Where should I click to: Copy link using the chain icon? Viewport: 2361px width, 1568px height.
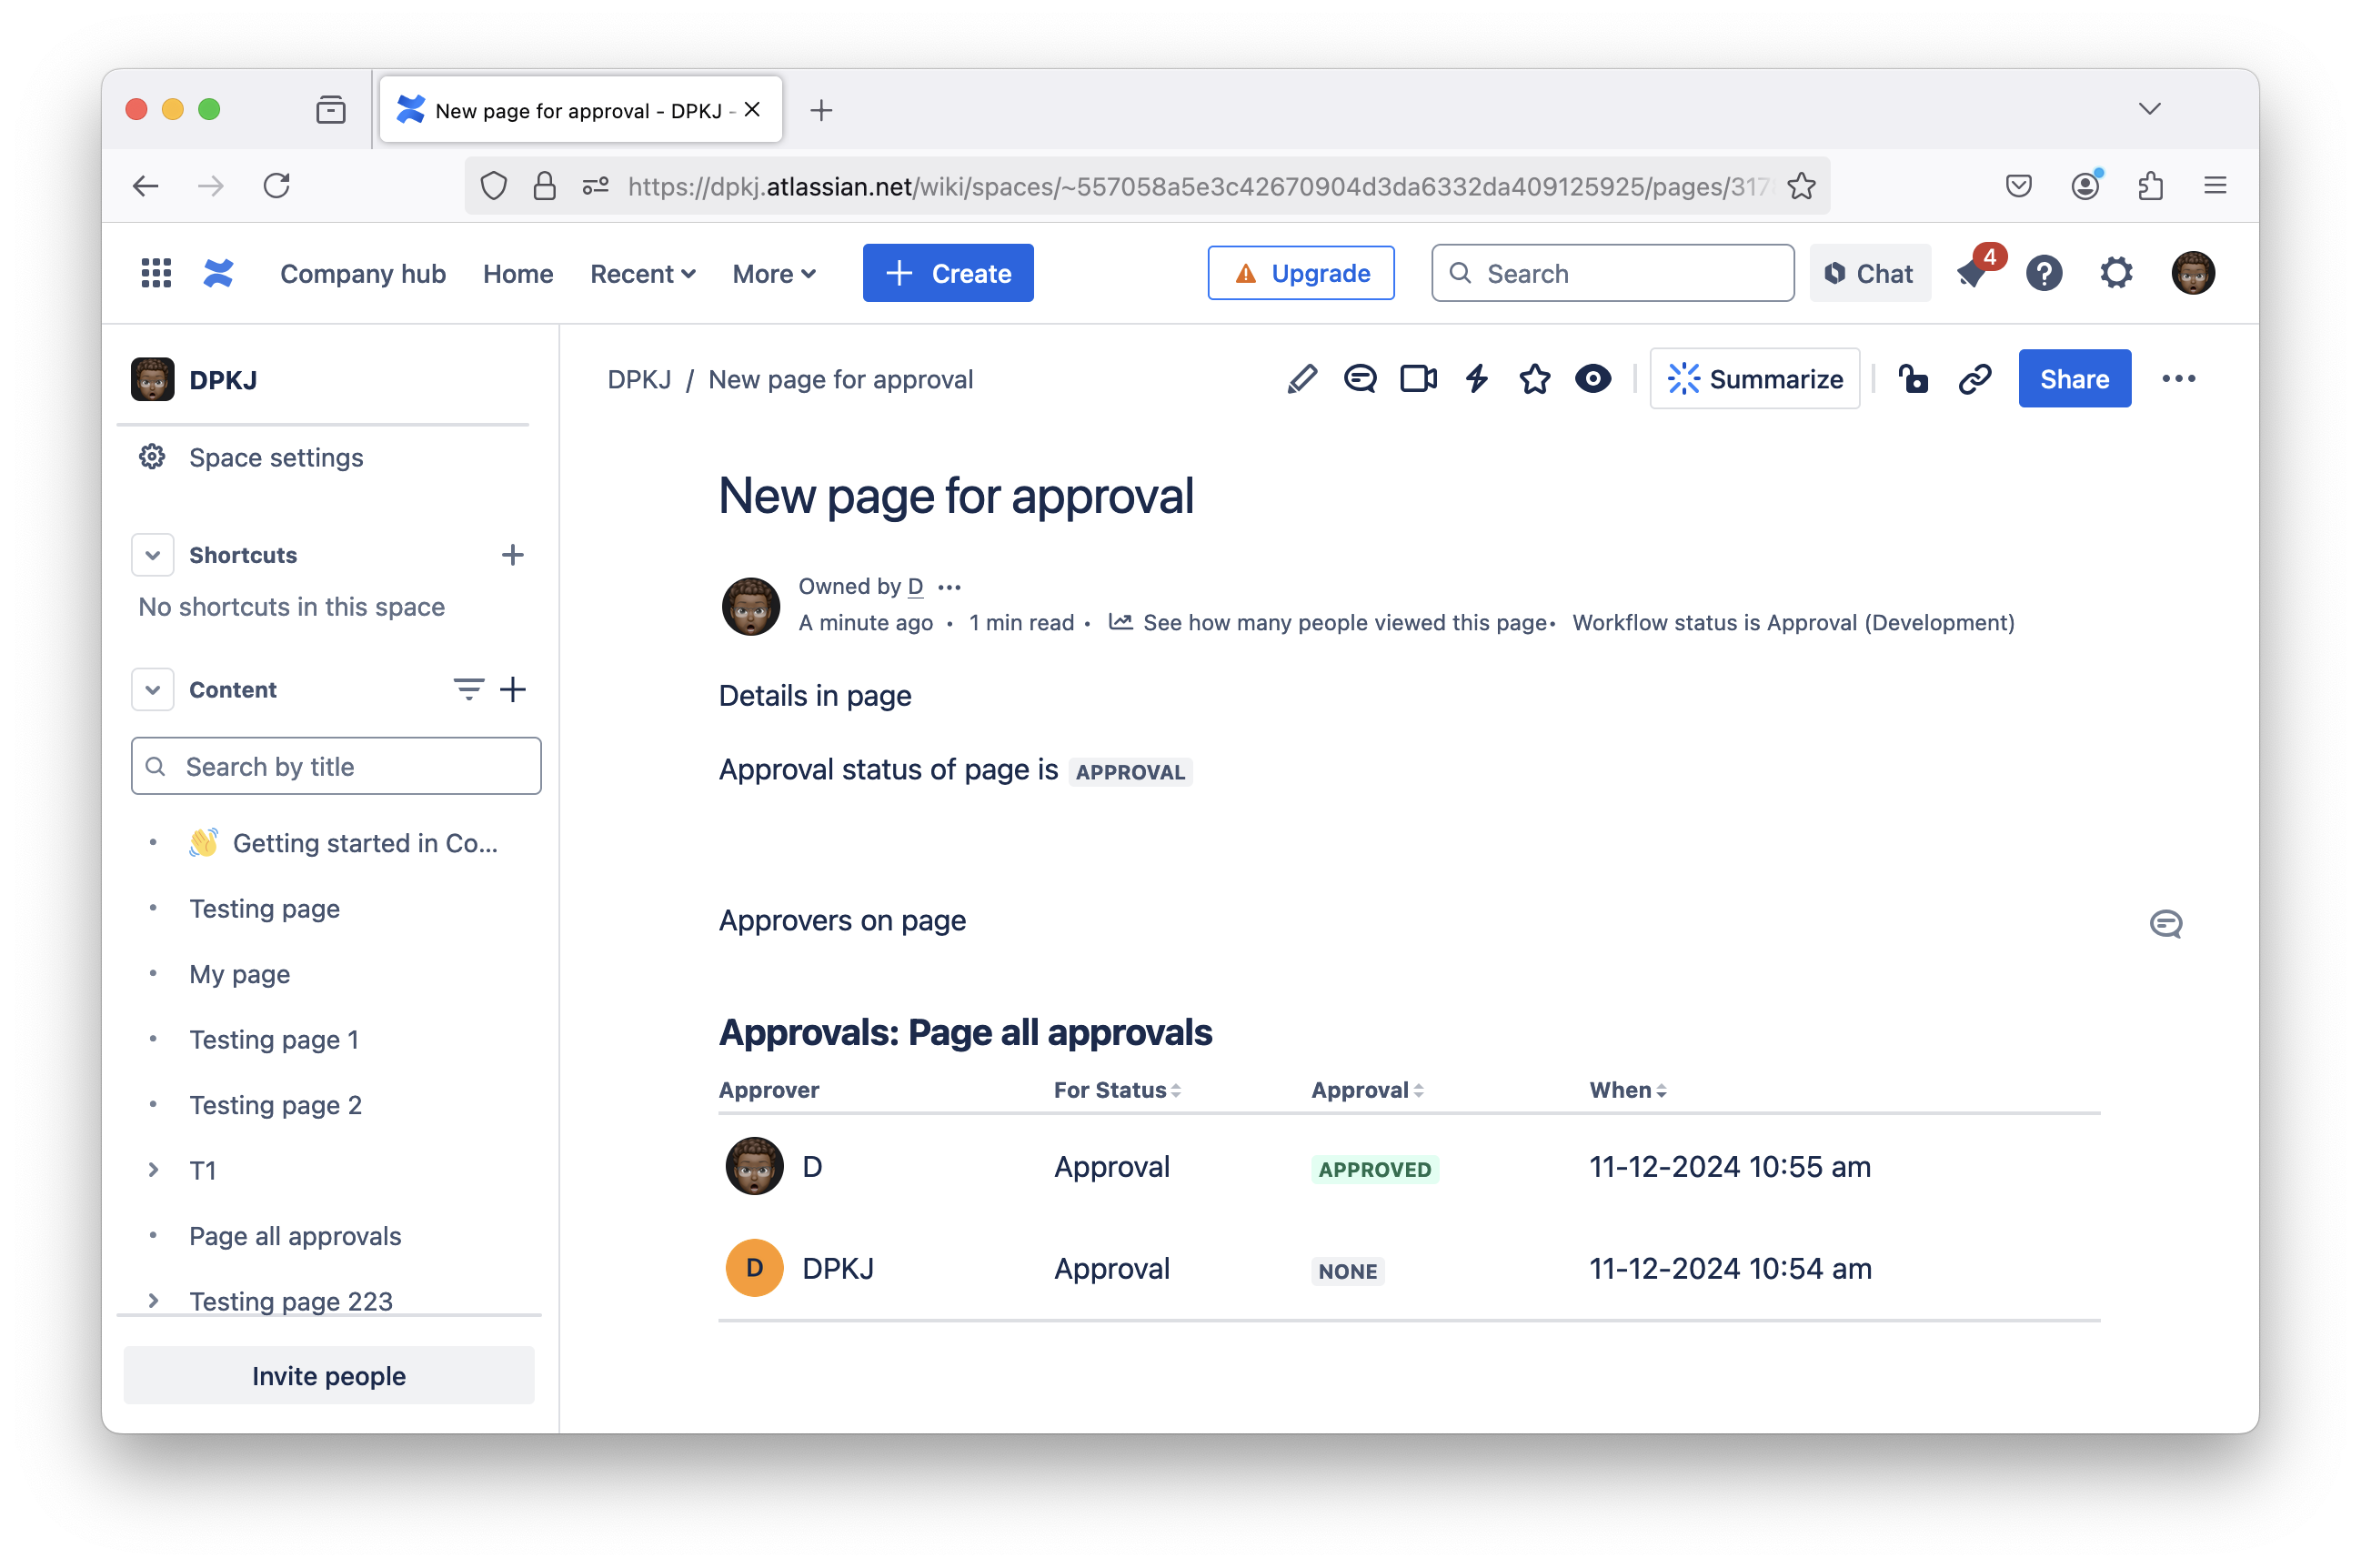pos(1975,379)
